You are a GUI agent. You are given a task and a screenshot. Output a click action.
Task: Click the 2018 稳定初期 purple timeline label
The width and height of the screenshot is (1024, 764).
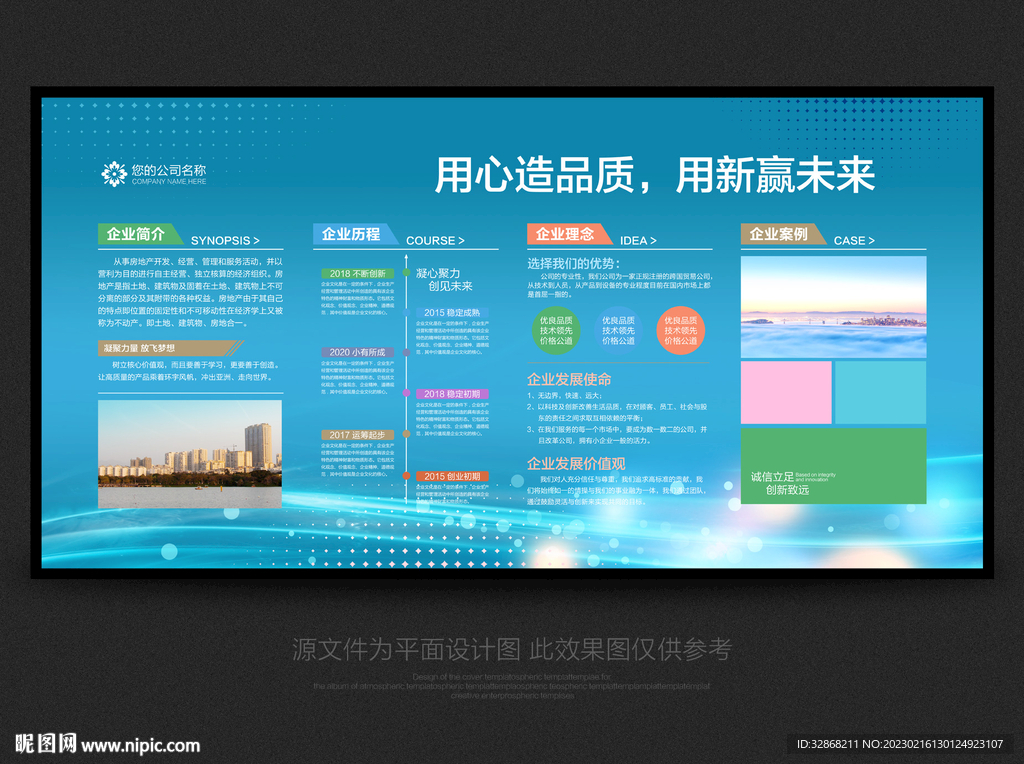coord(452,394)
